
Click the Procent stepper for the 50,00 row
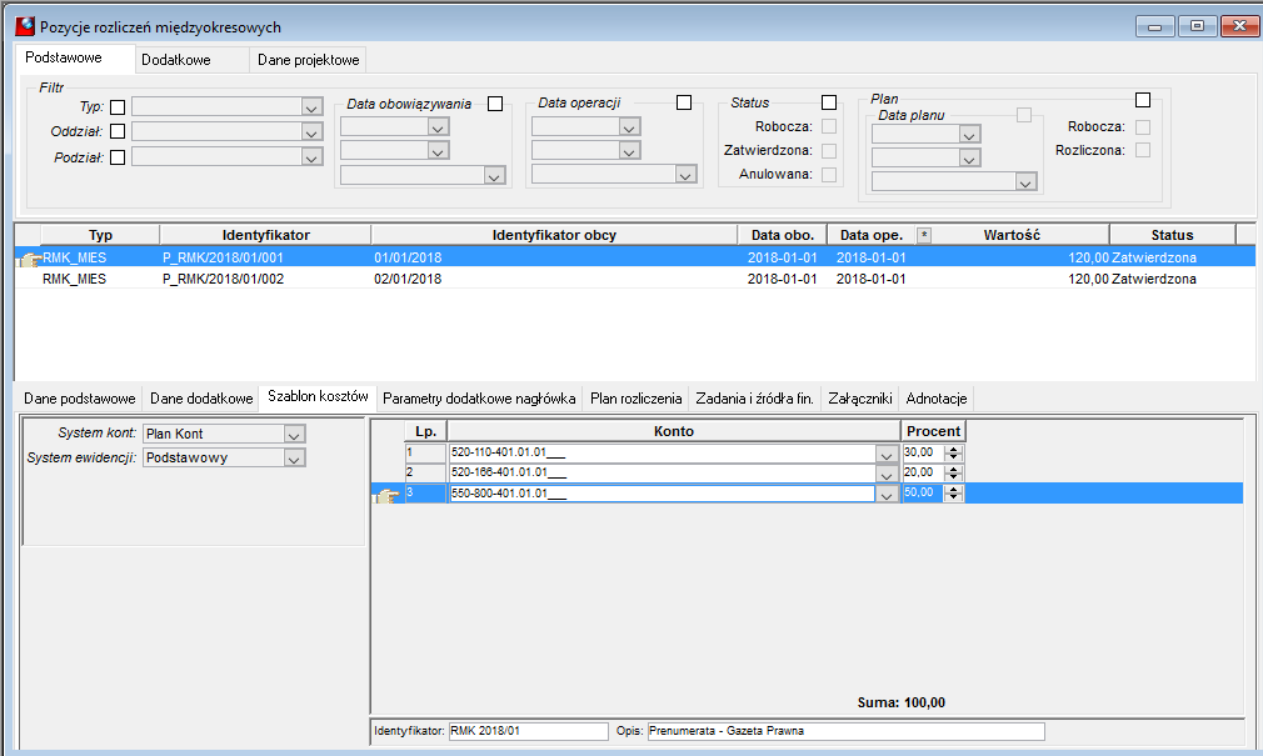(954, 493)
